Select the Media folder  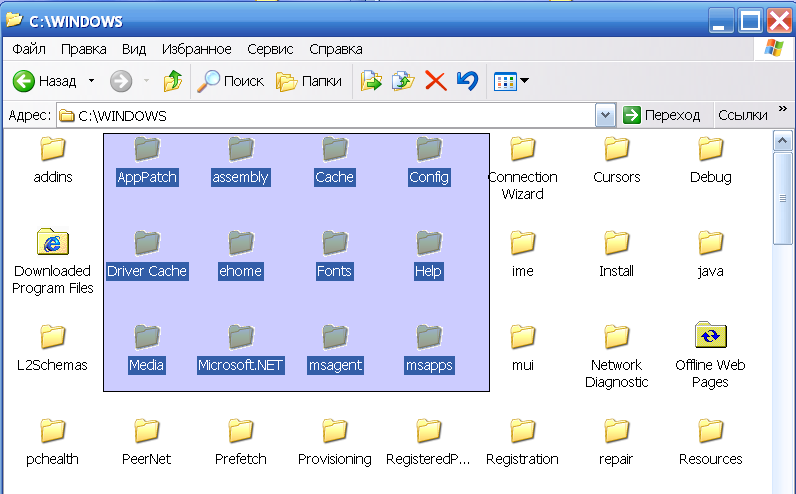pyautogui.click(x=147, y=349)
